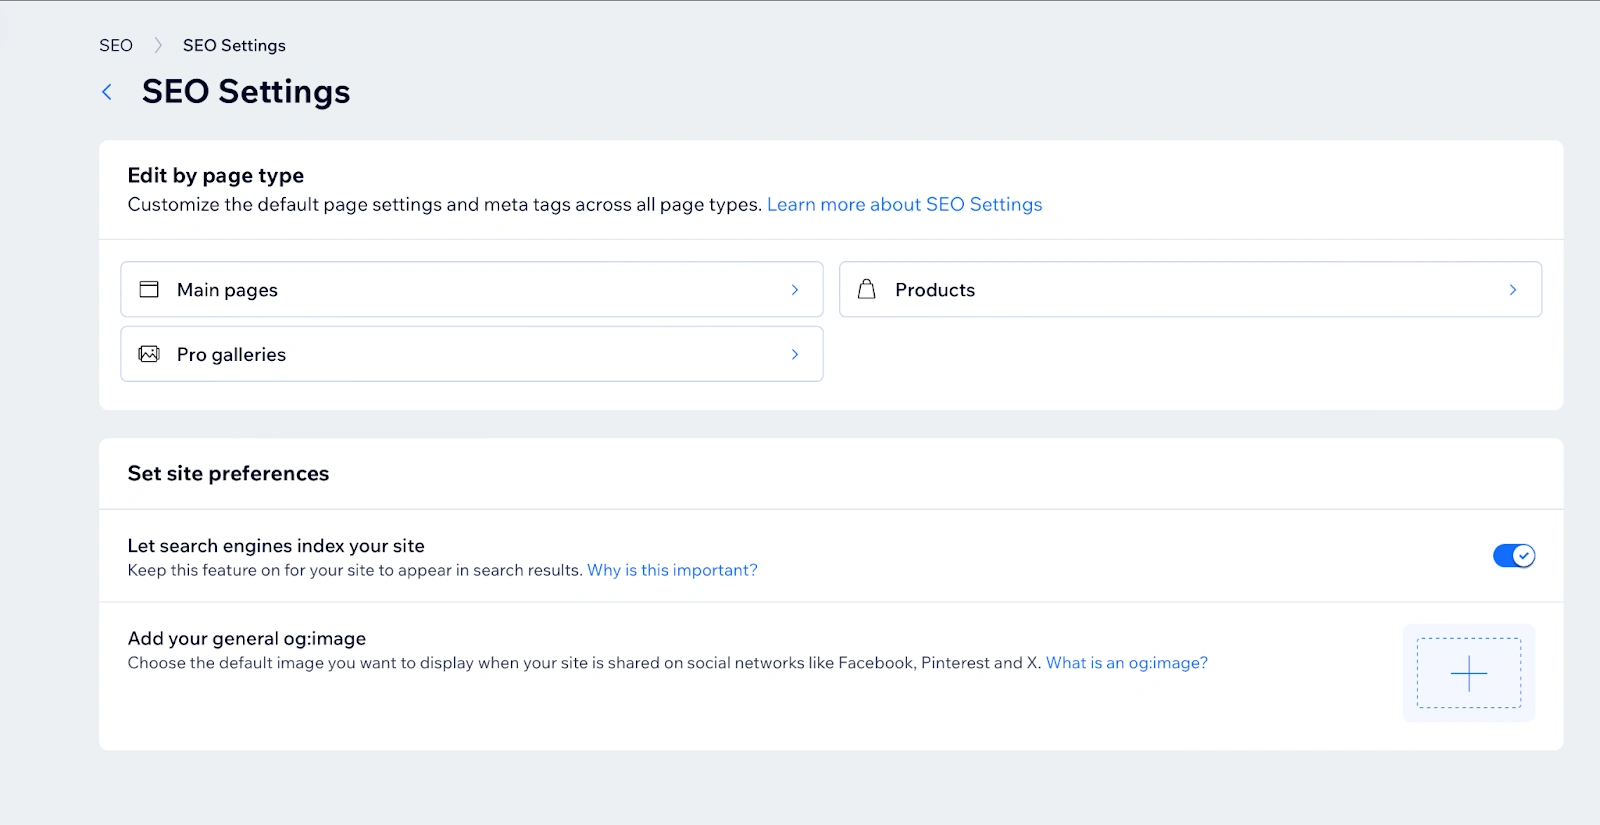Add og:image via the plus icon

click(x=1468, y=673)
